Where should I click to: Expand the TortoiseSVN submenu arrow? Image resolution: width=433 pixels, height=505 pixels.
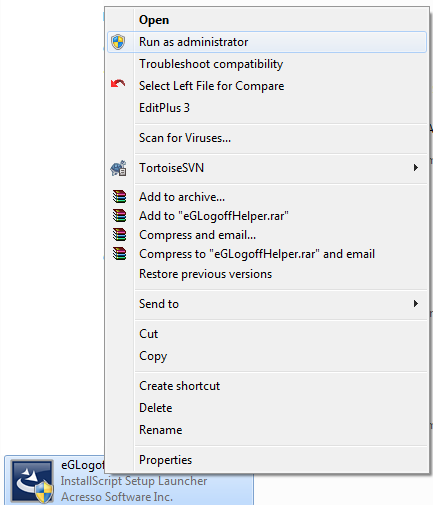pyautogui.click(x=416, y=168)
